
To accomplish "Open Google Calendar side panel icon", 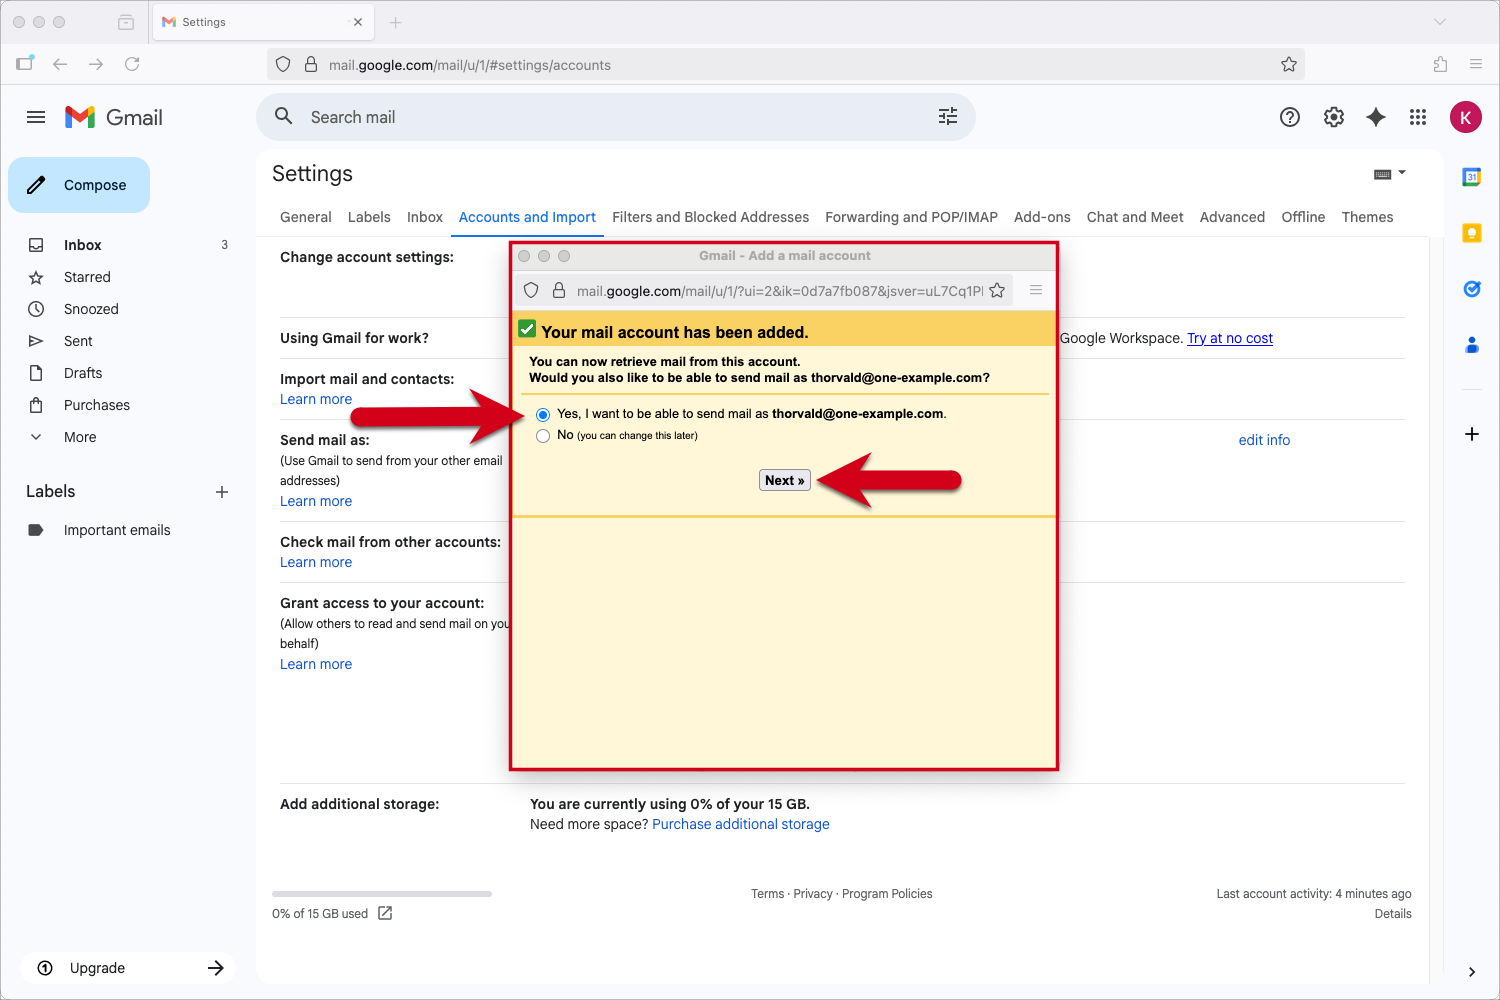I will [x=1472, y=177].
